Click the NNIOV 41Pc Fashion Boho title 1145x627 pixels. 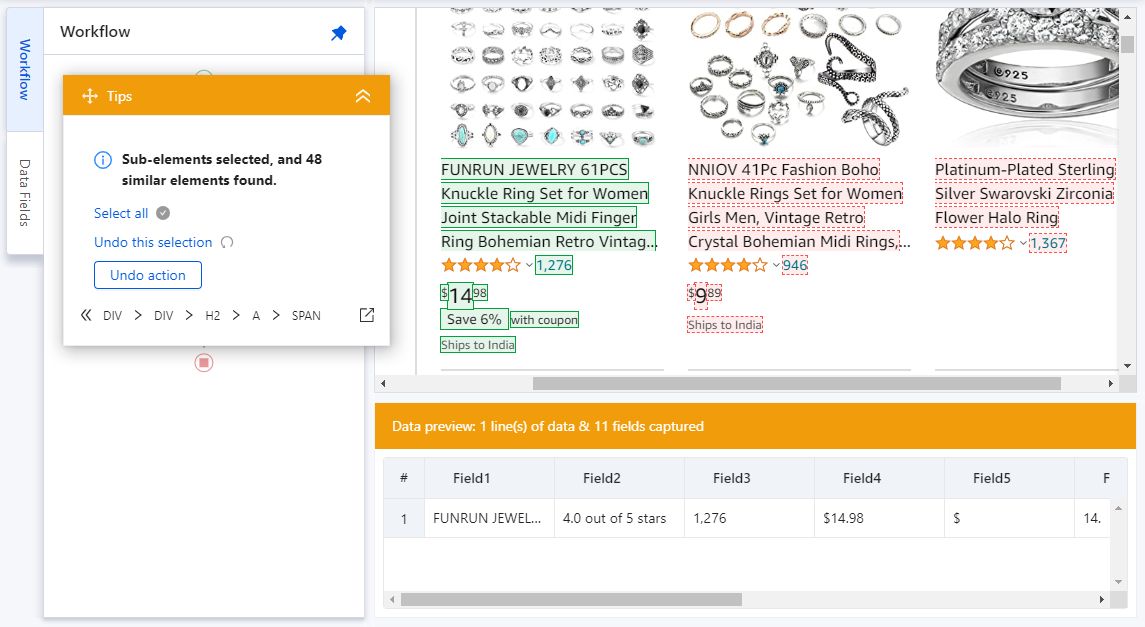(798, 205)
